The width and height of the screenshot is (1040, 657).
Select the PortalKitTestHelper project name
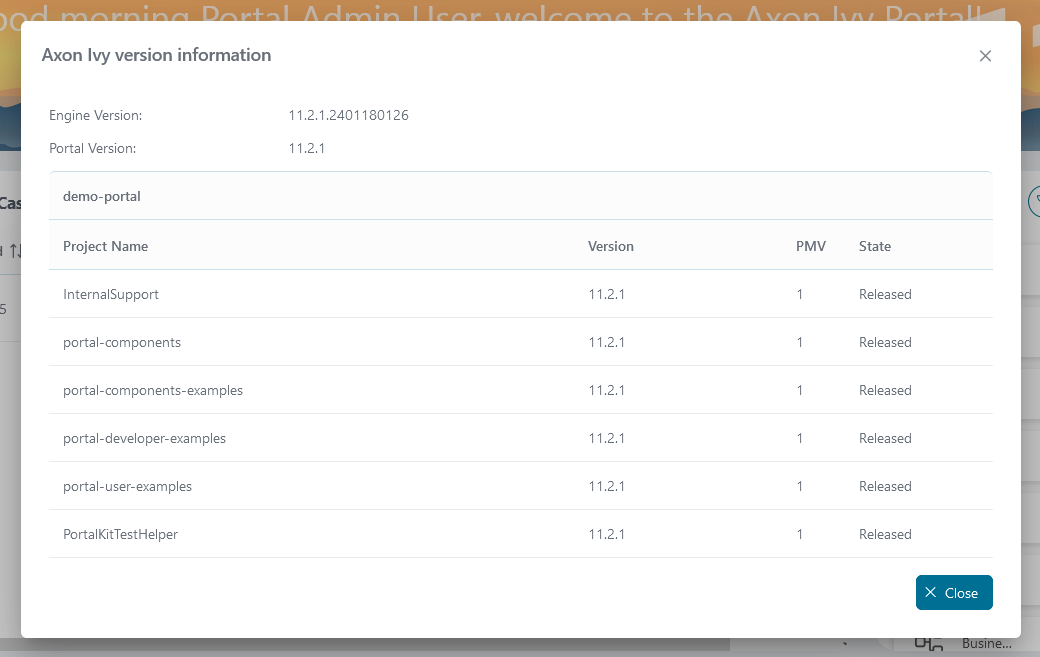point(121,534)
